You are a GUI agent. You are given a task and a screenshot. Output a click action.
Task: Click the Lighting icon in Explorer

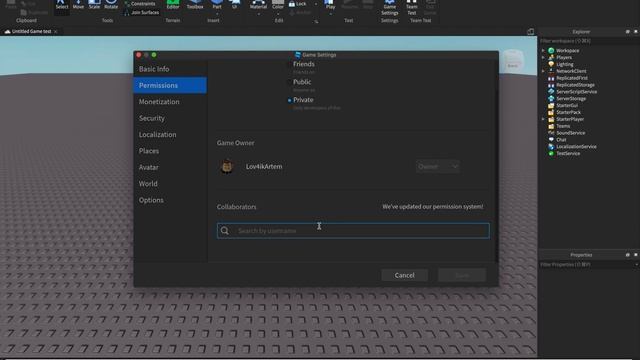551,64
